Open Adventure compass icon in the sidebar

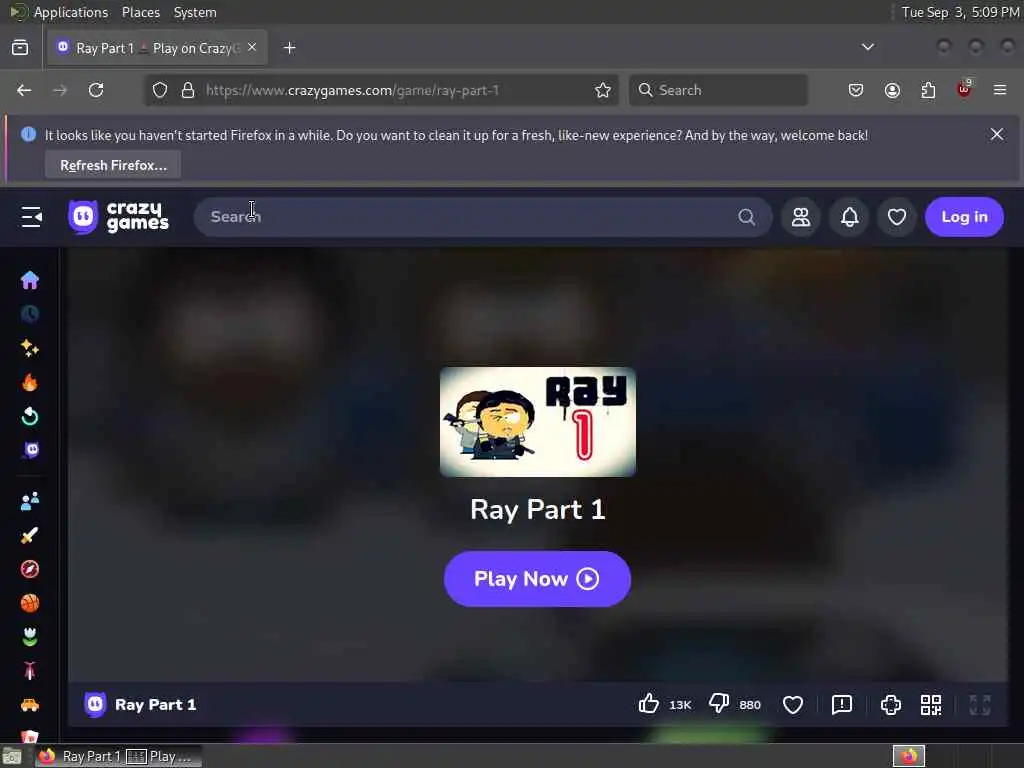coord(29,569)
